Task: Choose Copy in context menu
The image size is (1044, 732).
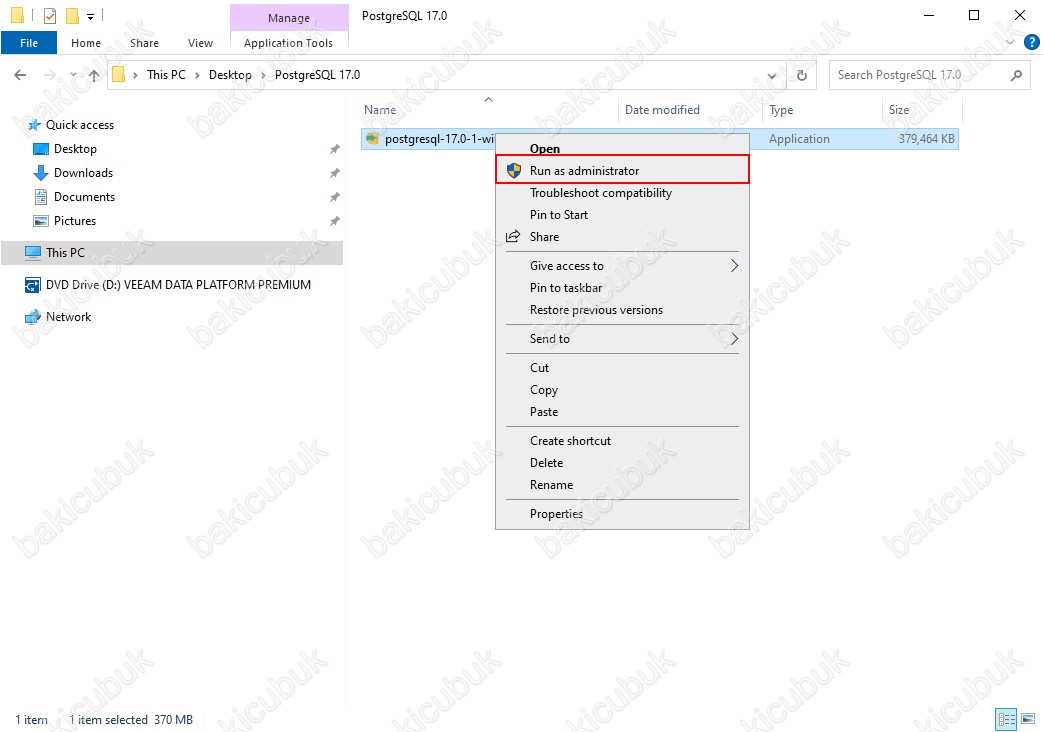Action: tap(622, 390)
